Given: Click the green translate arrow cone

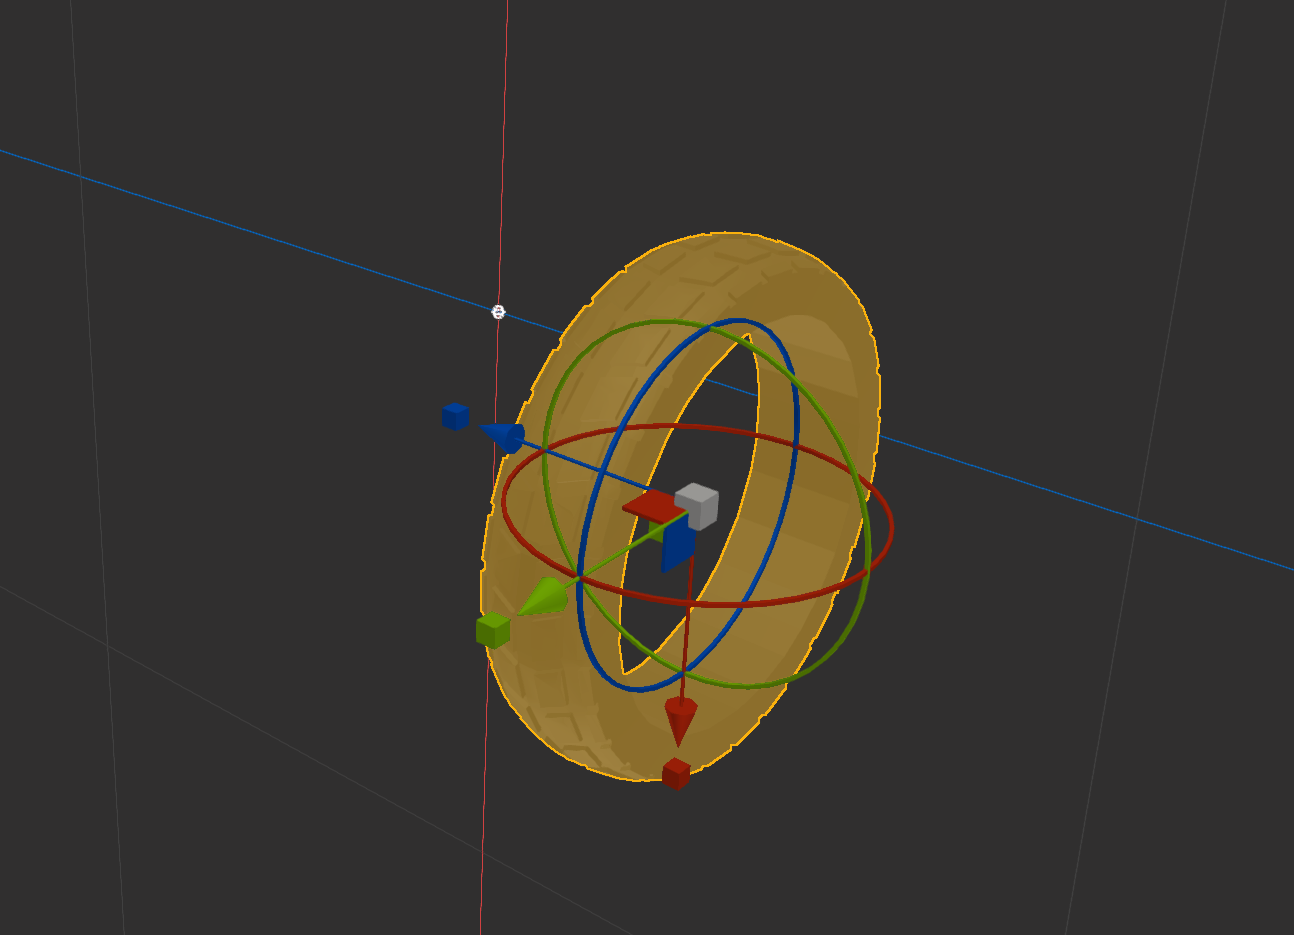Looking at the screenshot, I should [x=544, y=598].
